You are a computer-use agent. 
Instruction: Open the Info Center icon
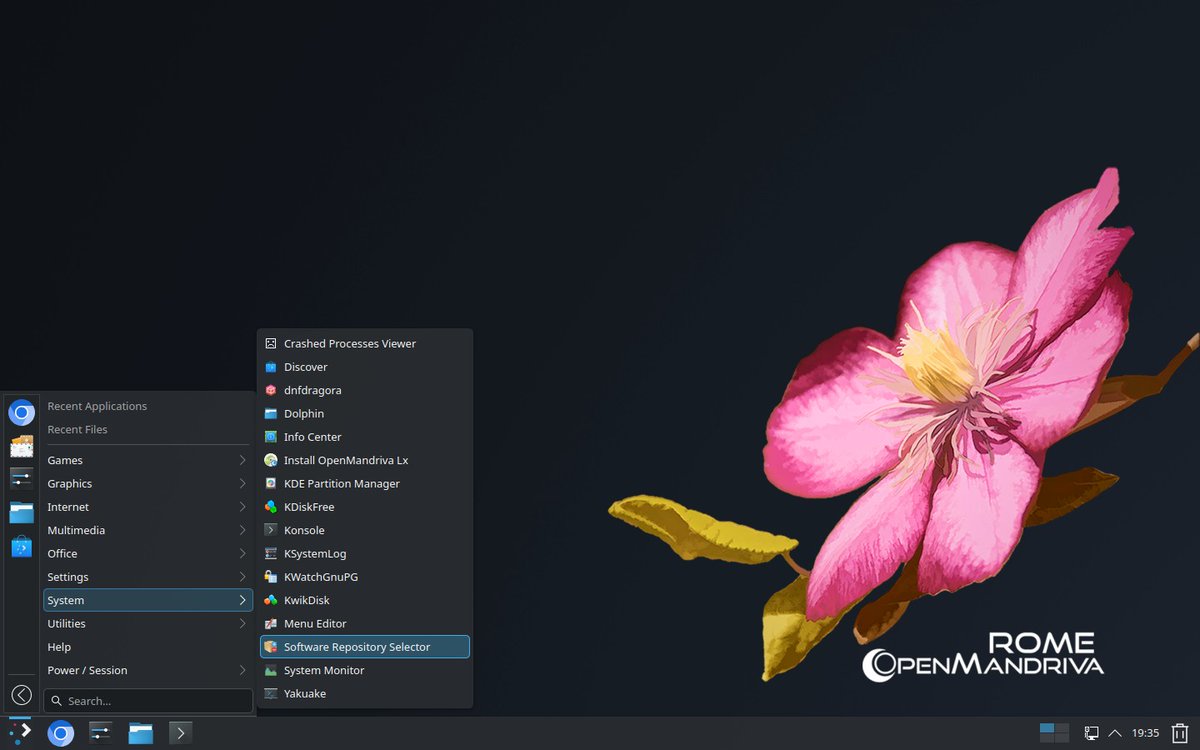click(x=270, y=437)
